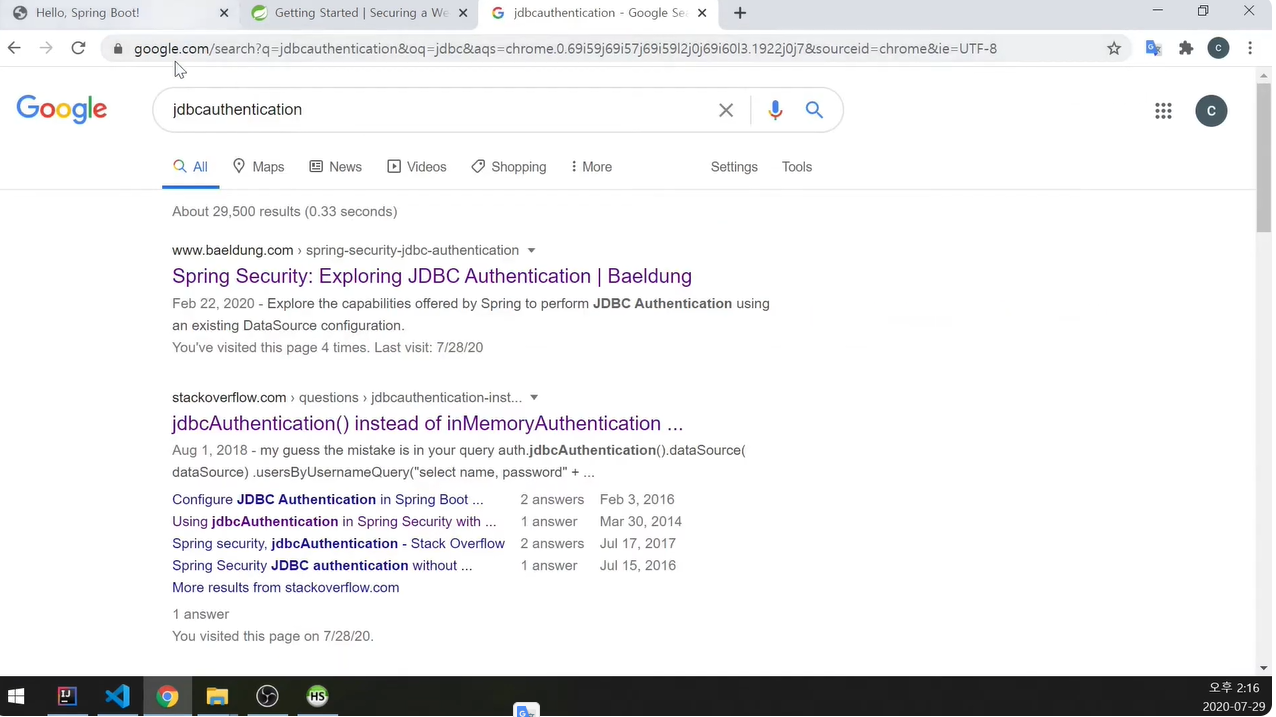Screen dimensions: 1276x717
Task: Open Google account avatar C
Action: pyautogui.click(x=1211, y=111)
